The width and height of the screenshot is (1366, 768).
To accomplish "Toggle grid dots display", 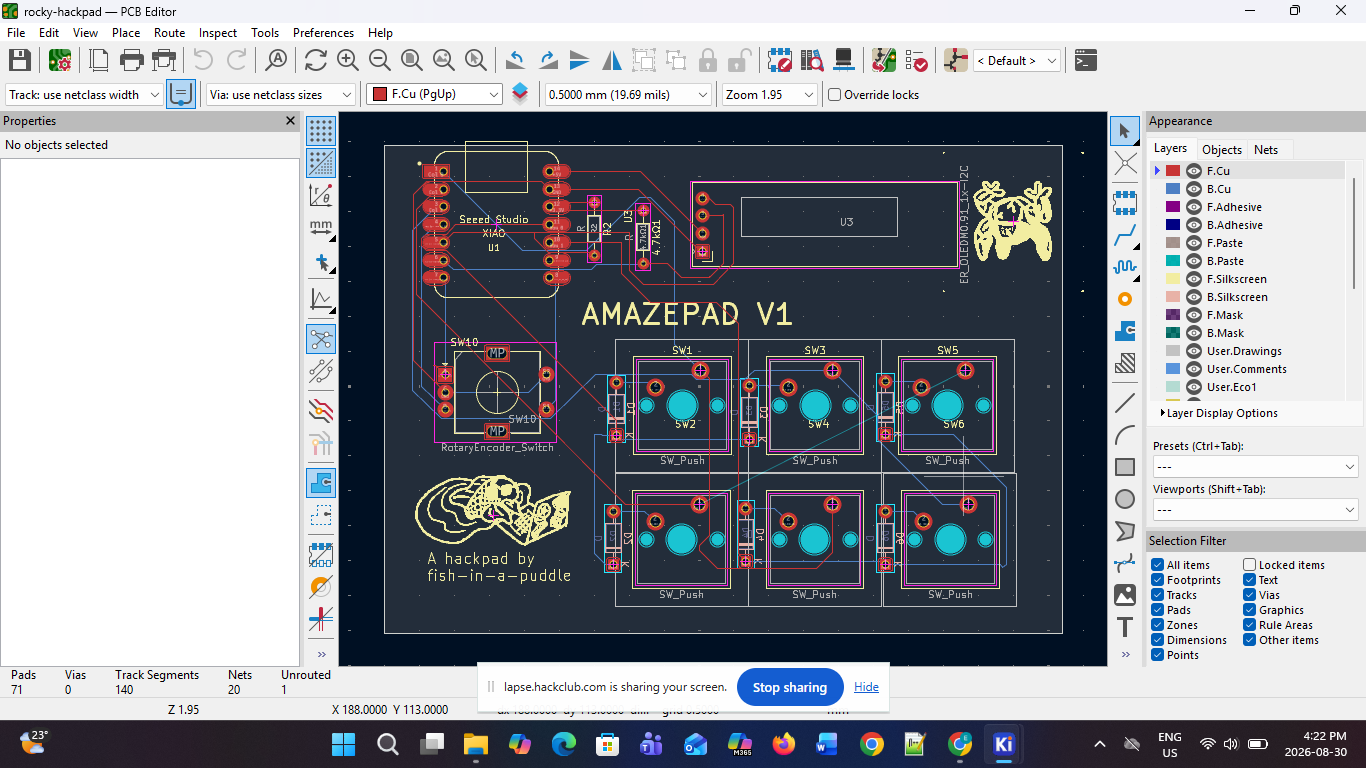I will [x=321, y=131].
